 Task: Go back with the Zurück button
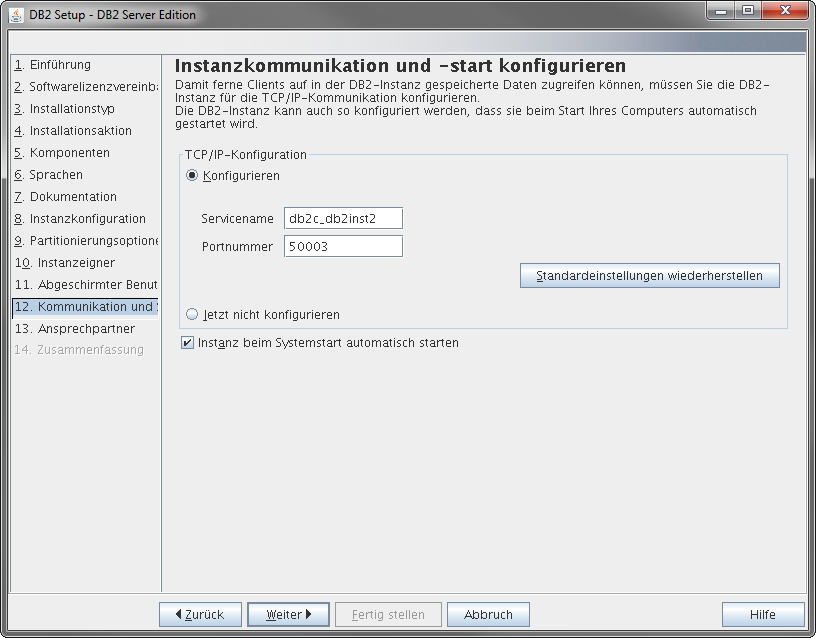click(x=200, y=615)
